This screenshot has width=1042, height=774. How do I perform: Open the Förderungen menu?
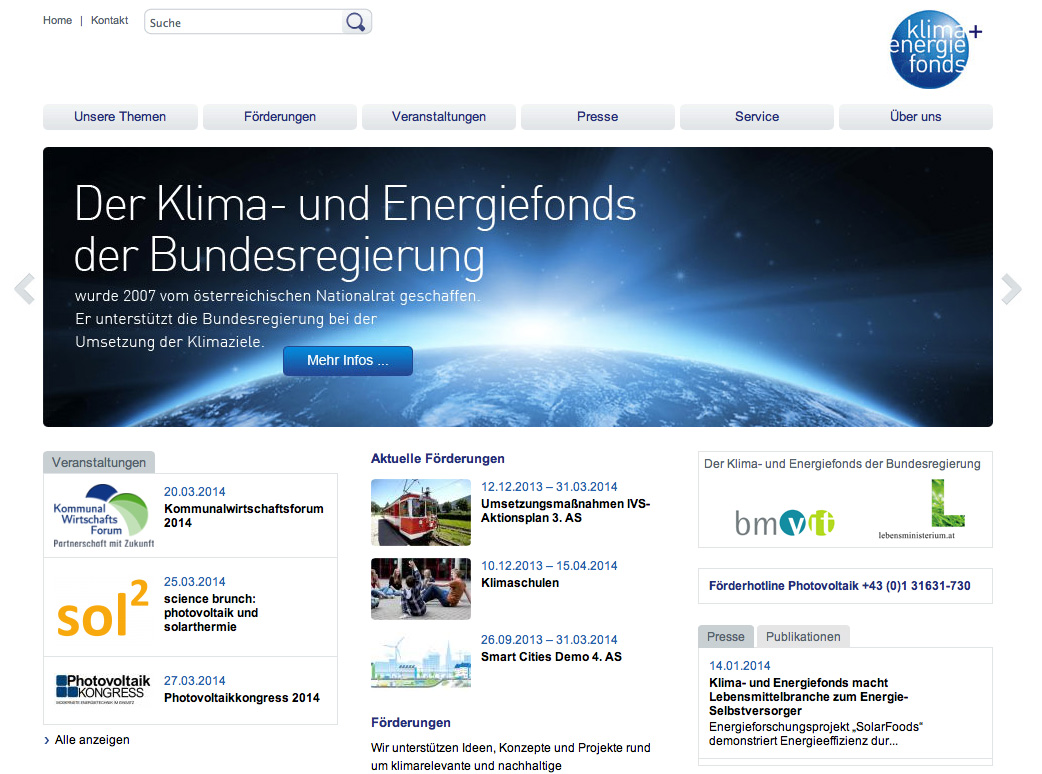[x=280, y=117]
